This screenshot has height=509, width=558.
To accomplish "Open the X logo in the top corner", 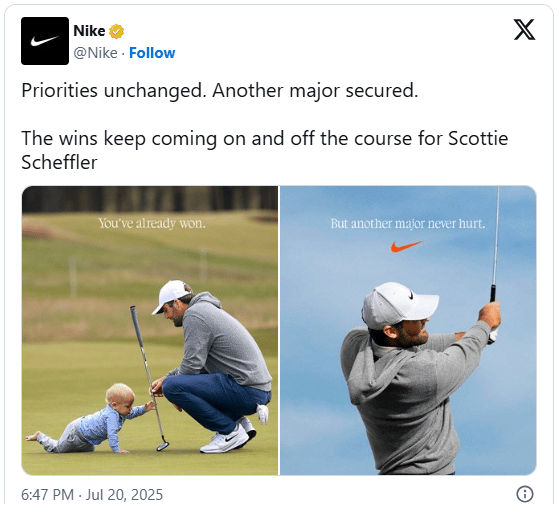I will [524, 30].
